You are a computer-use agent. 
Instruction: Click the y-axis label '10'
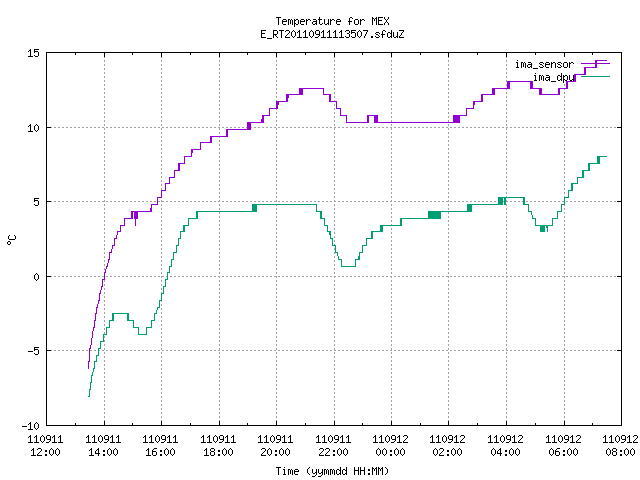[x=33, y=128]
